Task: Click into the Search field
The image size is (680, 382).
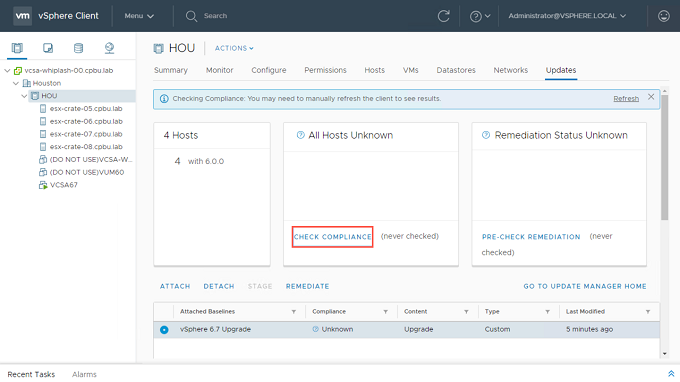Action: pyautogui.click(x=216, y=16)
